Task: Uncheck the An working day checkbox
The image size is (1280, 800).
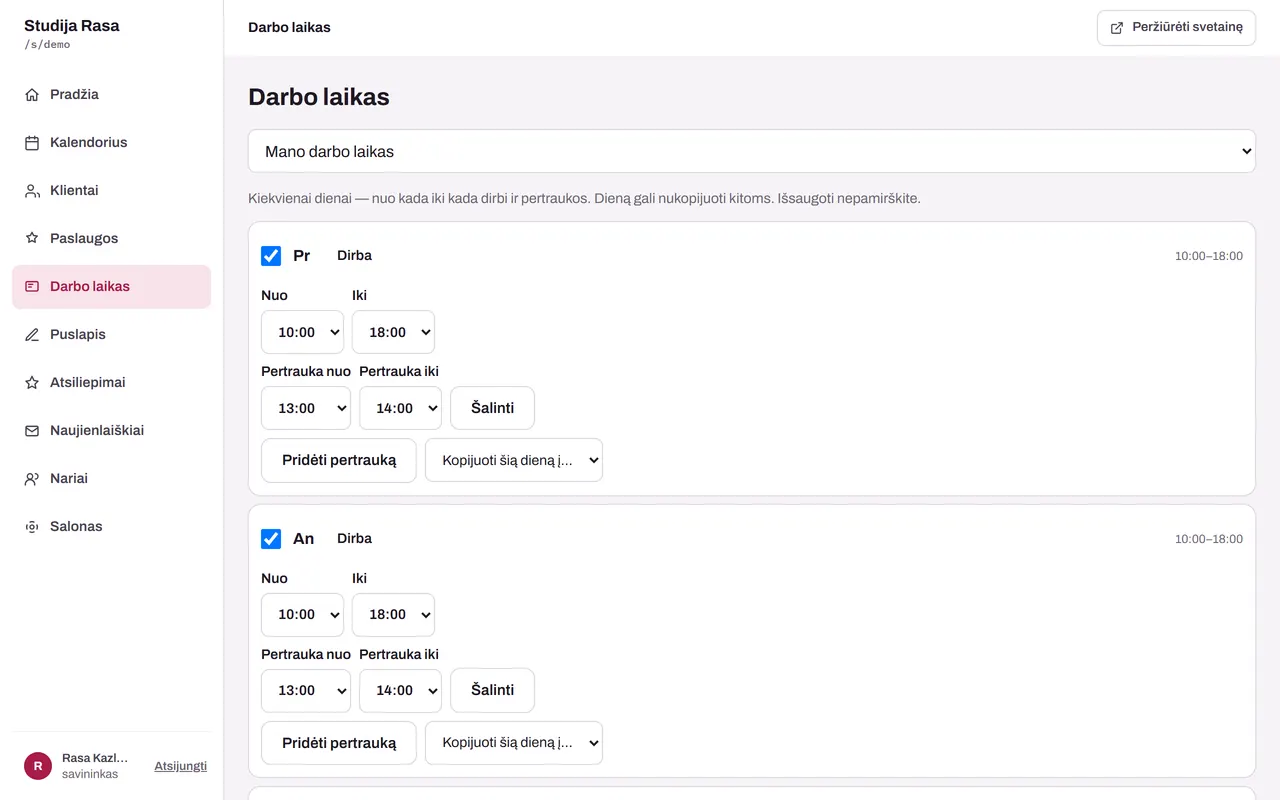Action: point(271,539)
